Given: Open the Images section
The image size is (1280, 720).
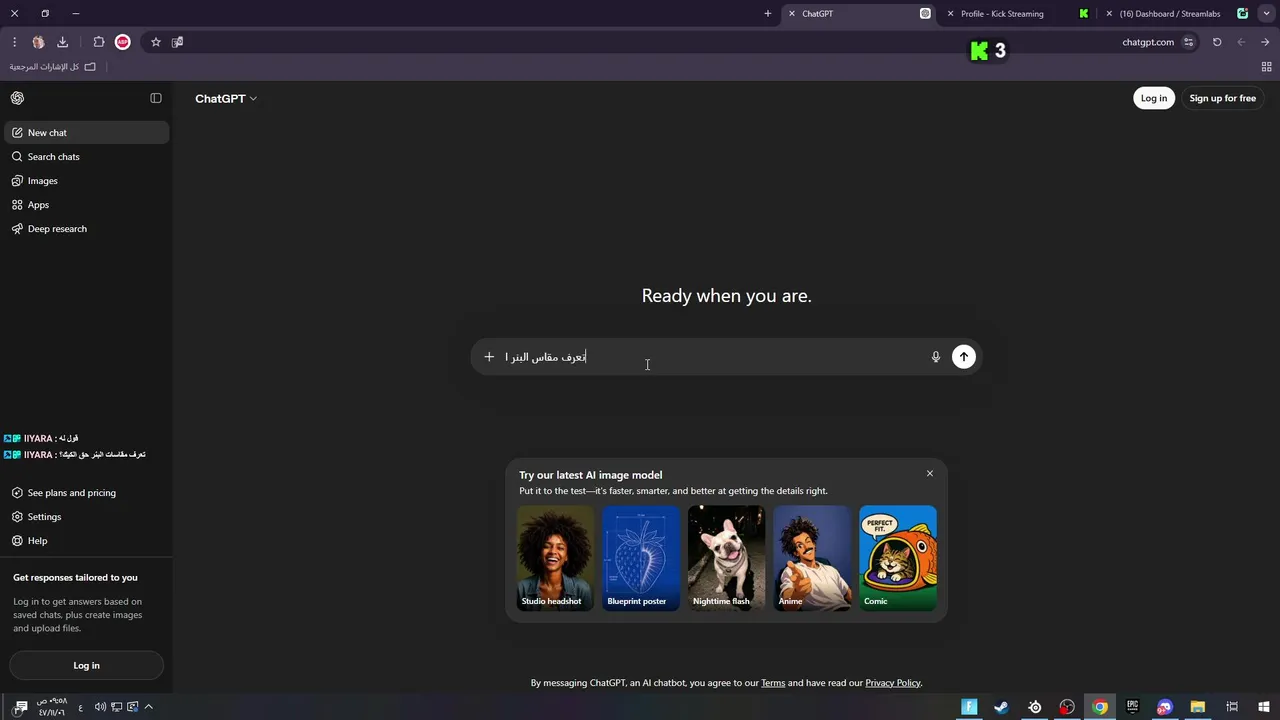Looking at the screenshot, I should [x=87, y=180].
